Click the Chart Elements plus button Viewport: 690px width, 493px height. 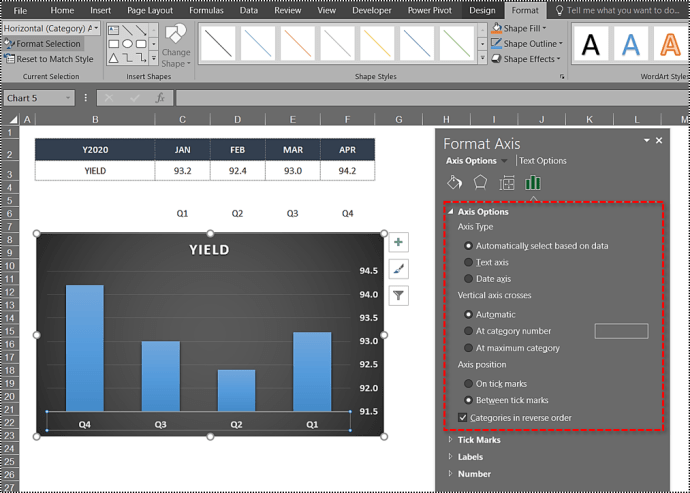click(x=399, y=243)
